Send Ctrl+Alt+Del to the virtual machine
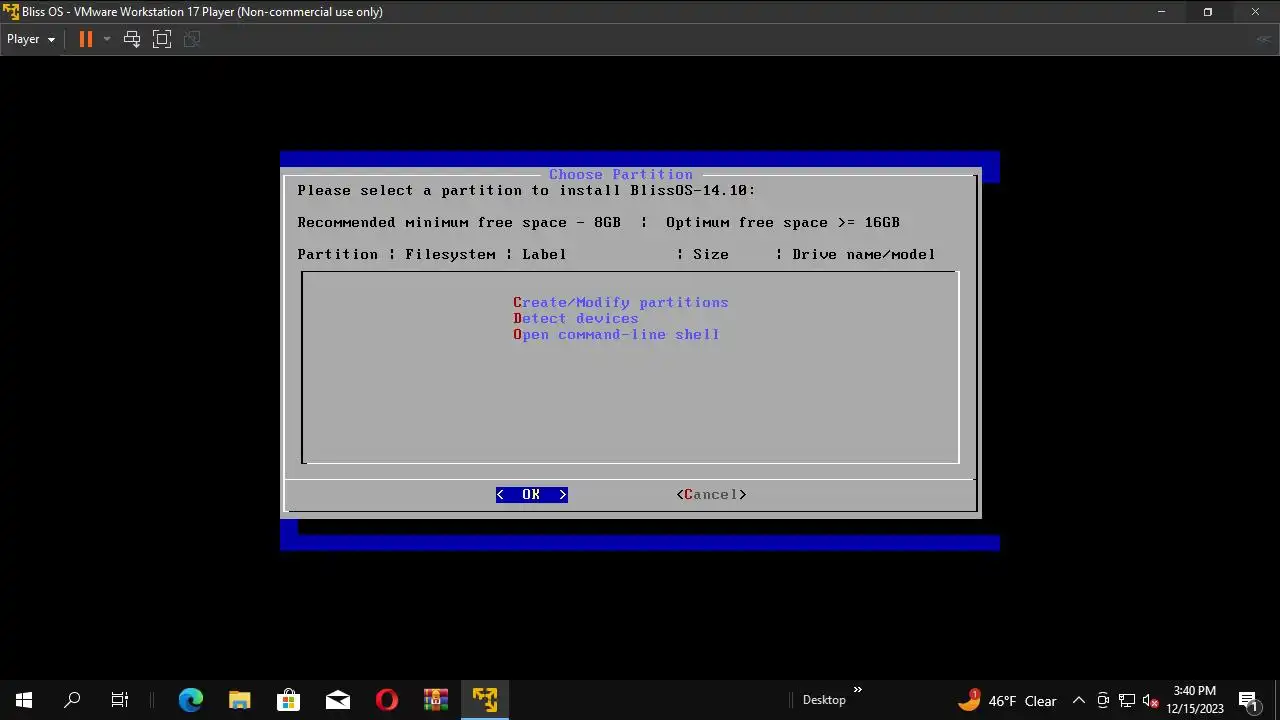 [132, 39]
